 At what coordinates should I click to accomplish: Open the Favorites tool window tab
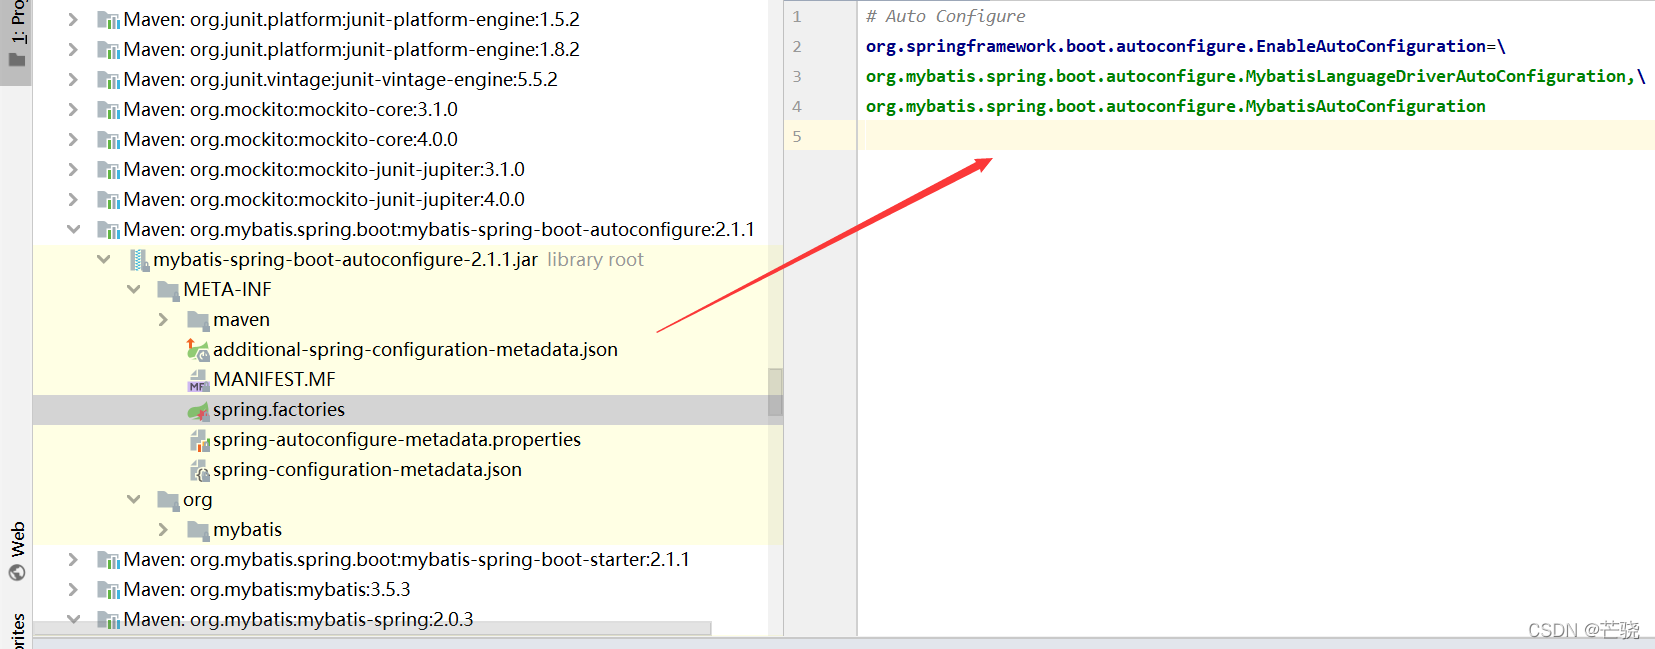click(x=17, y=630)
